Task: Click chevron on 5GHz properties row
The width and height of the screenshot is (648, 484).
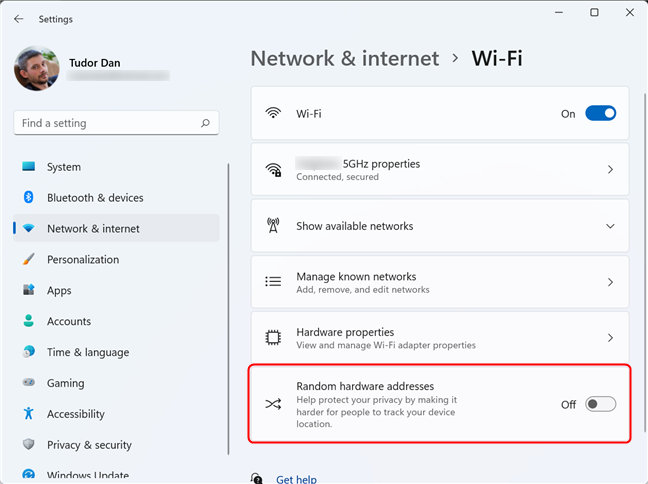Action: [x=610, y=169]
